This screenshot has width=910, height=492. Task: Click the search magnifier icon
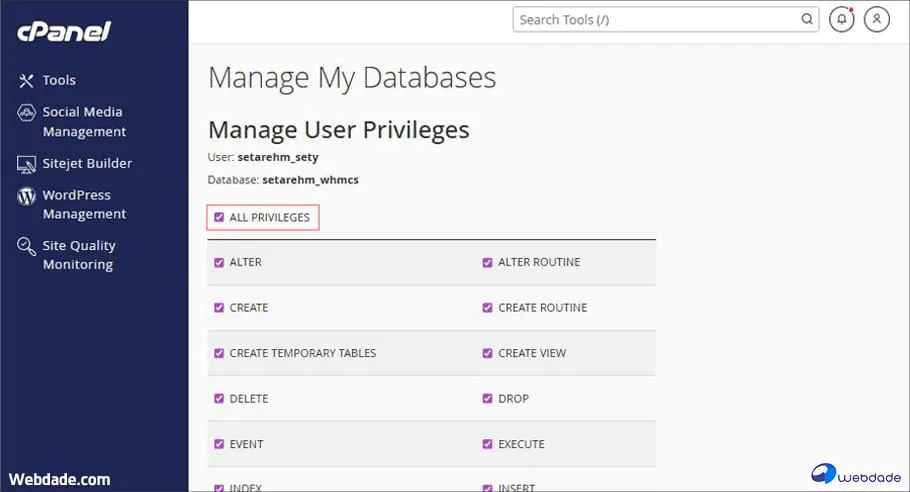coord(806,19)
